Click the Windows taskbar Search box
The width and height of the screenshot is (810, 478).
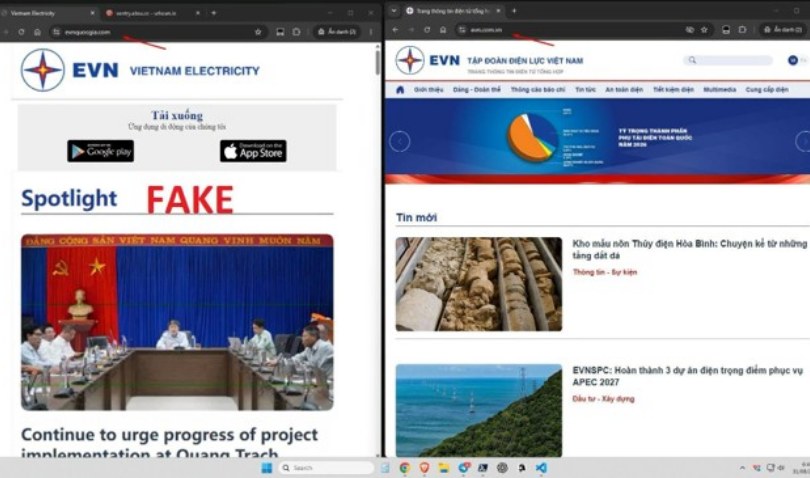click(x=326, y=468)
